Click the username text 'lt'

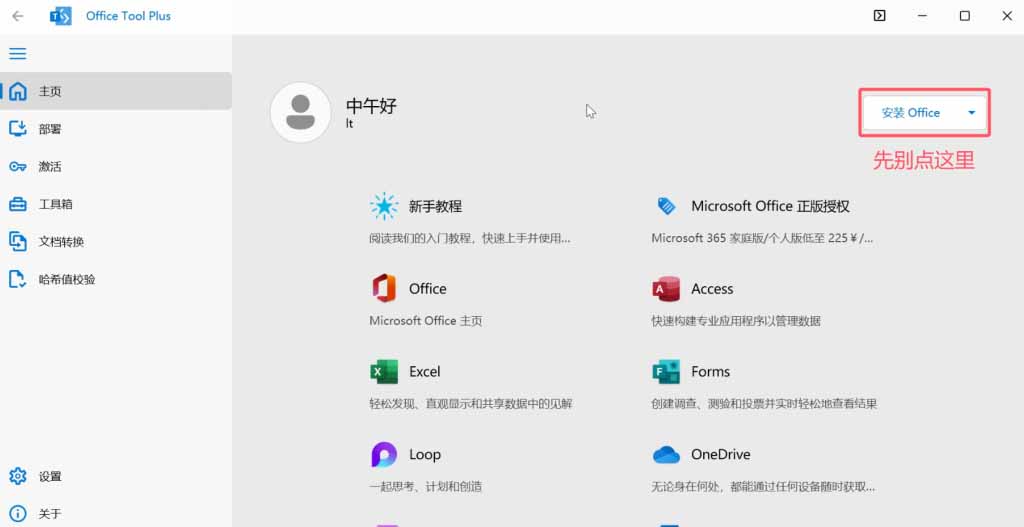point(349,124)
